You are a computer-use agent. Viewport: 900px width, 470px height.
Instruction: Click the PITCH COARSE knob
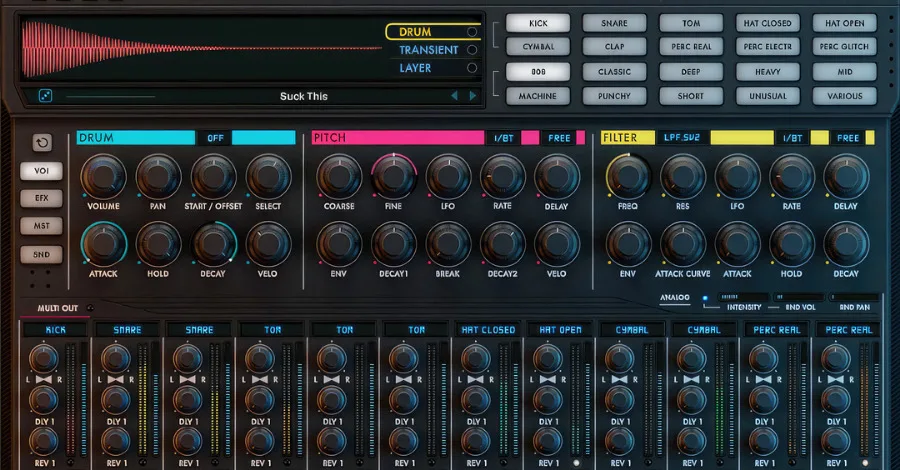point(339,176)
